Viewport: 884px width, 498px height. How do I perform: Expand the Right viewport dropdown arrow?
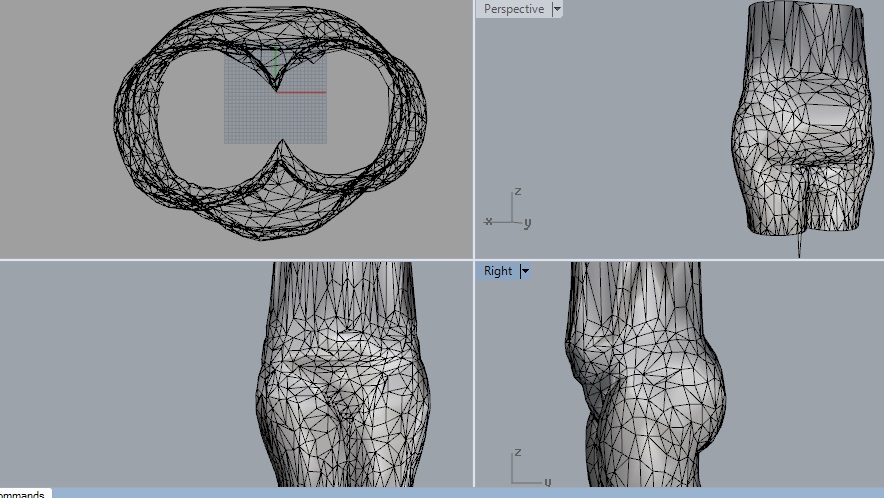coord(525,271)
